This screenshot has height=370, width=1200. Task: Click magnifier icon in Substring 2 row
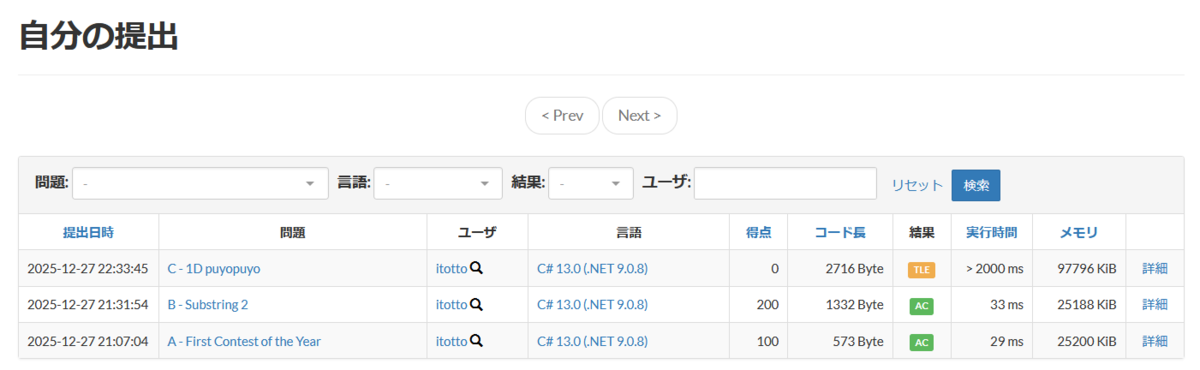click(477, 304)
